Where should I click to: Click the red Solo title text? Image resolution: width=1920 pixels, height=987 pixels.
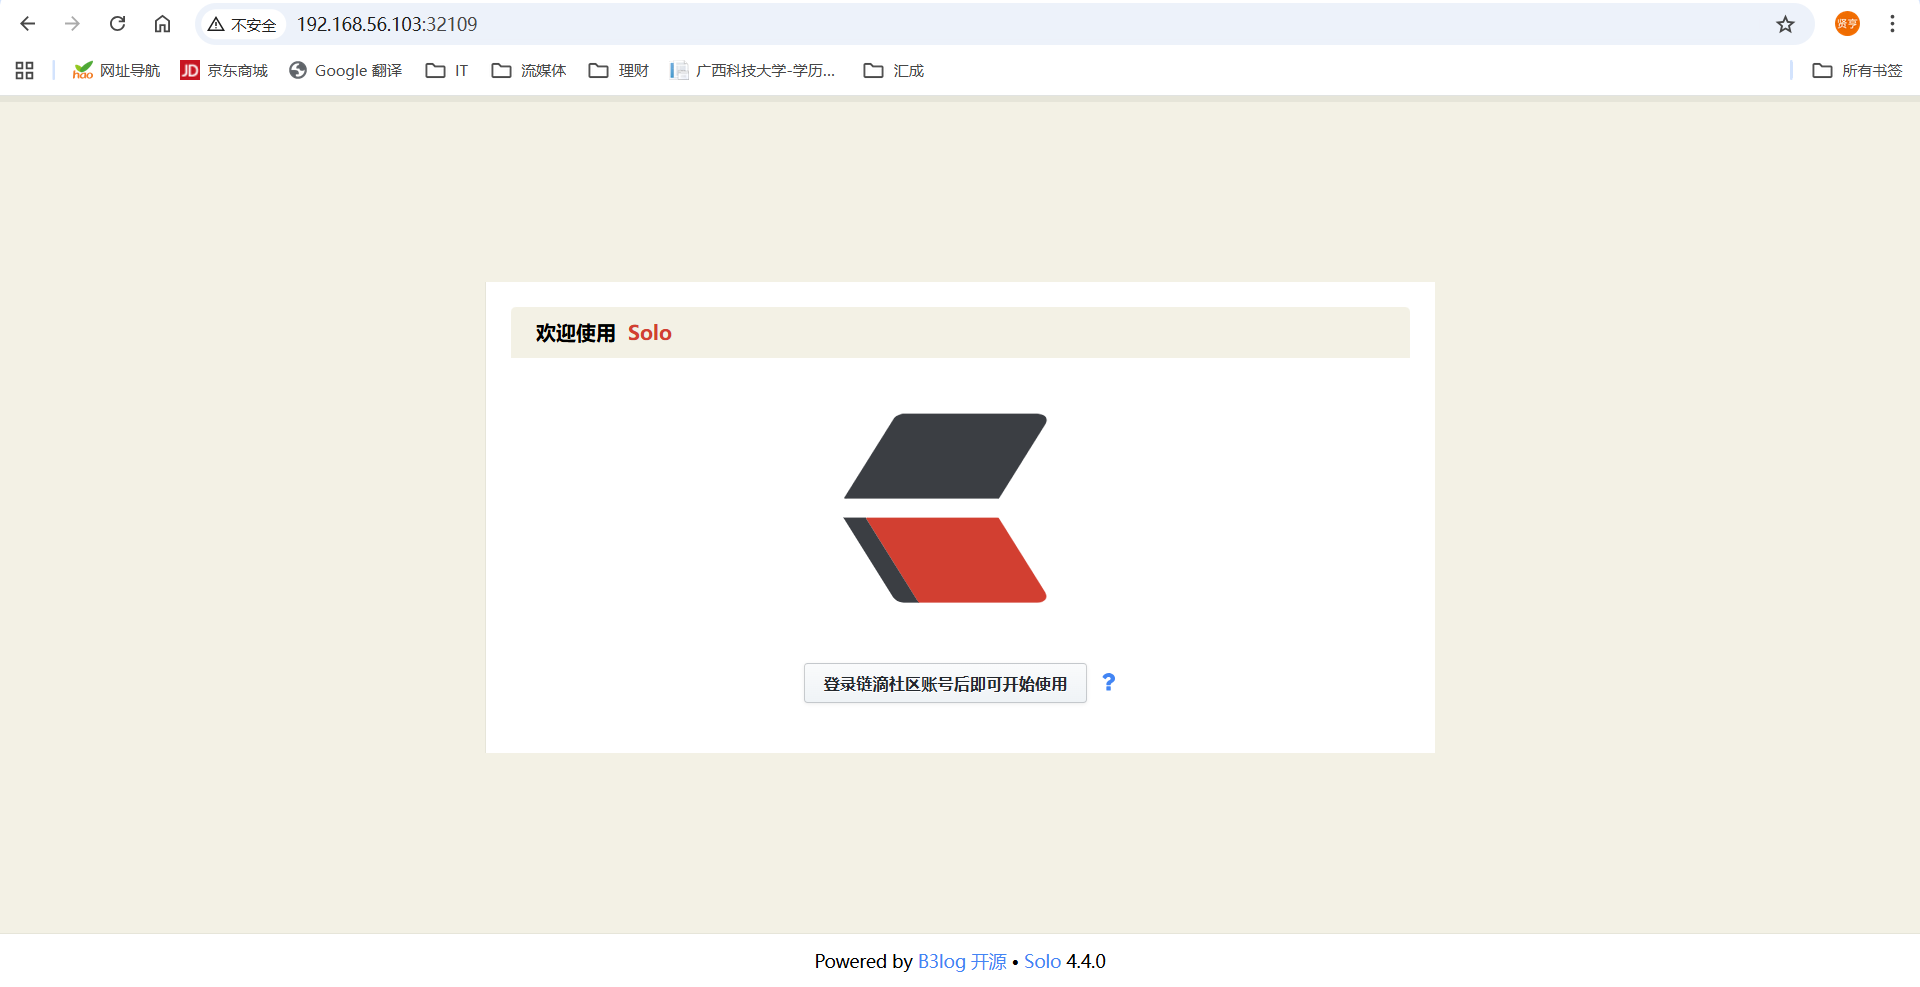(650, 333)
